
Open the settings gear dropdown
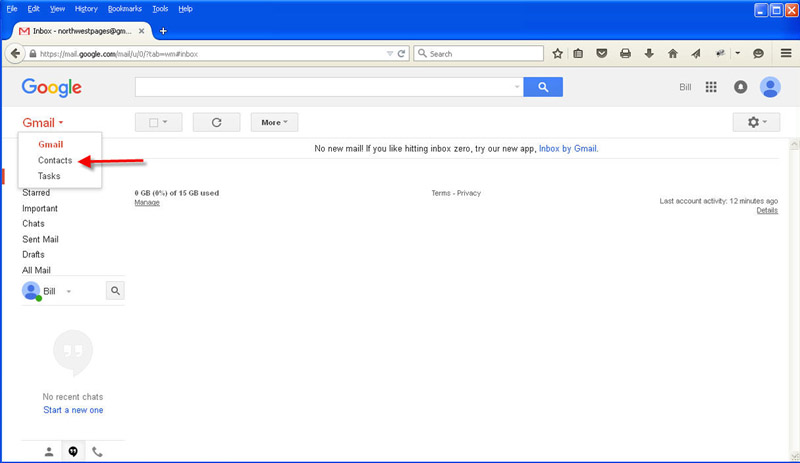(757, 122)
